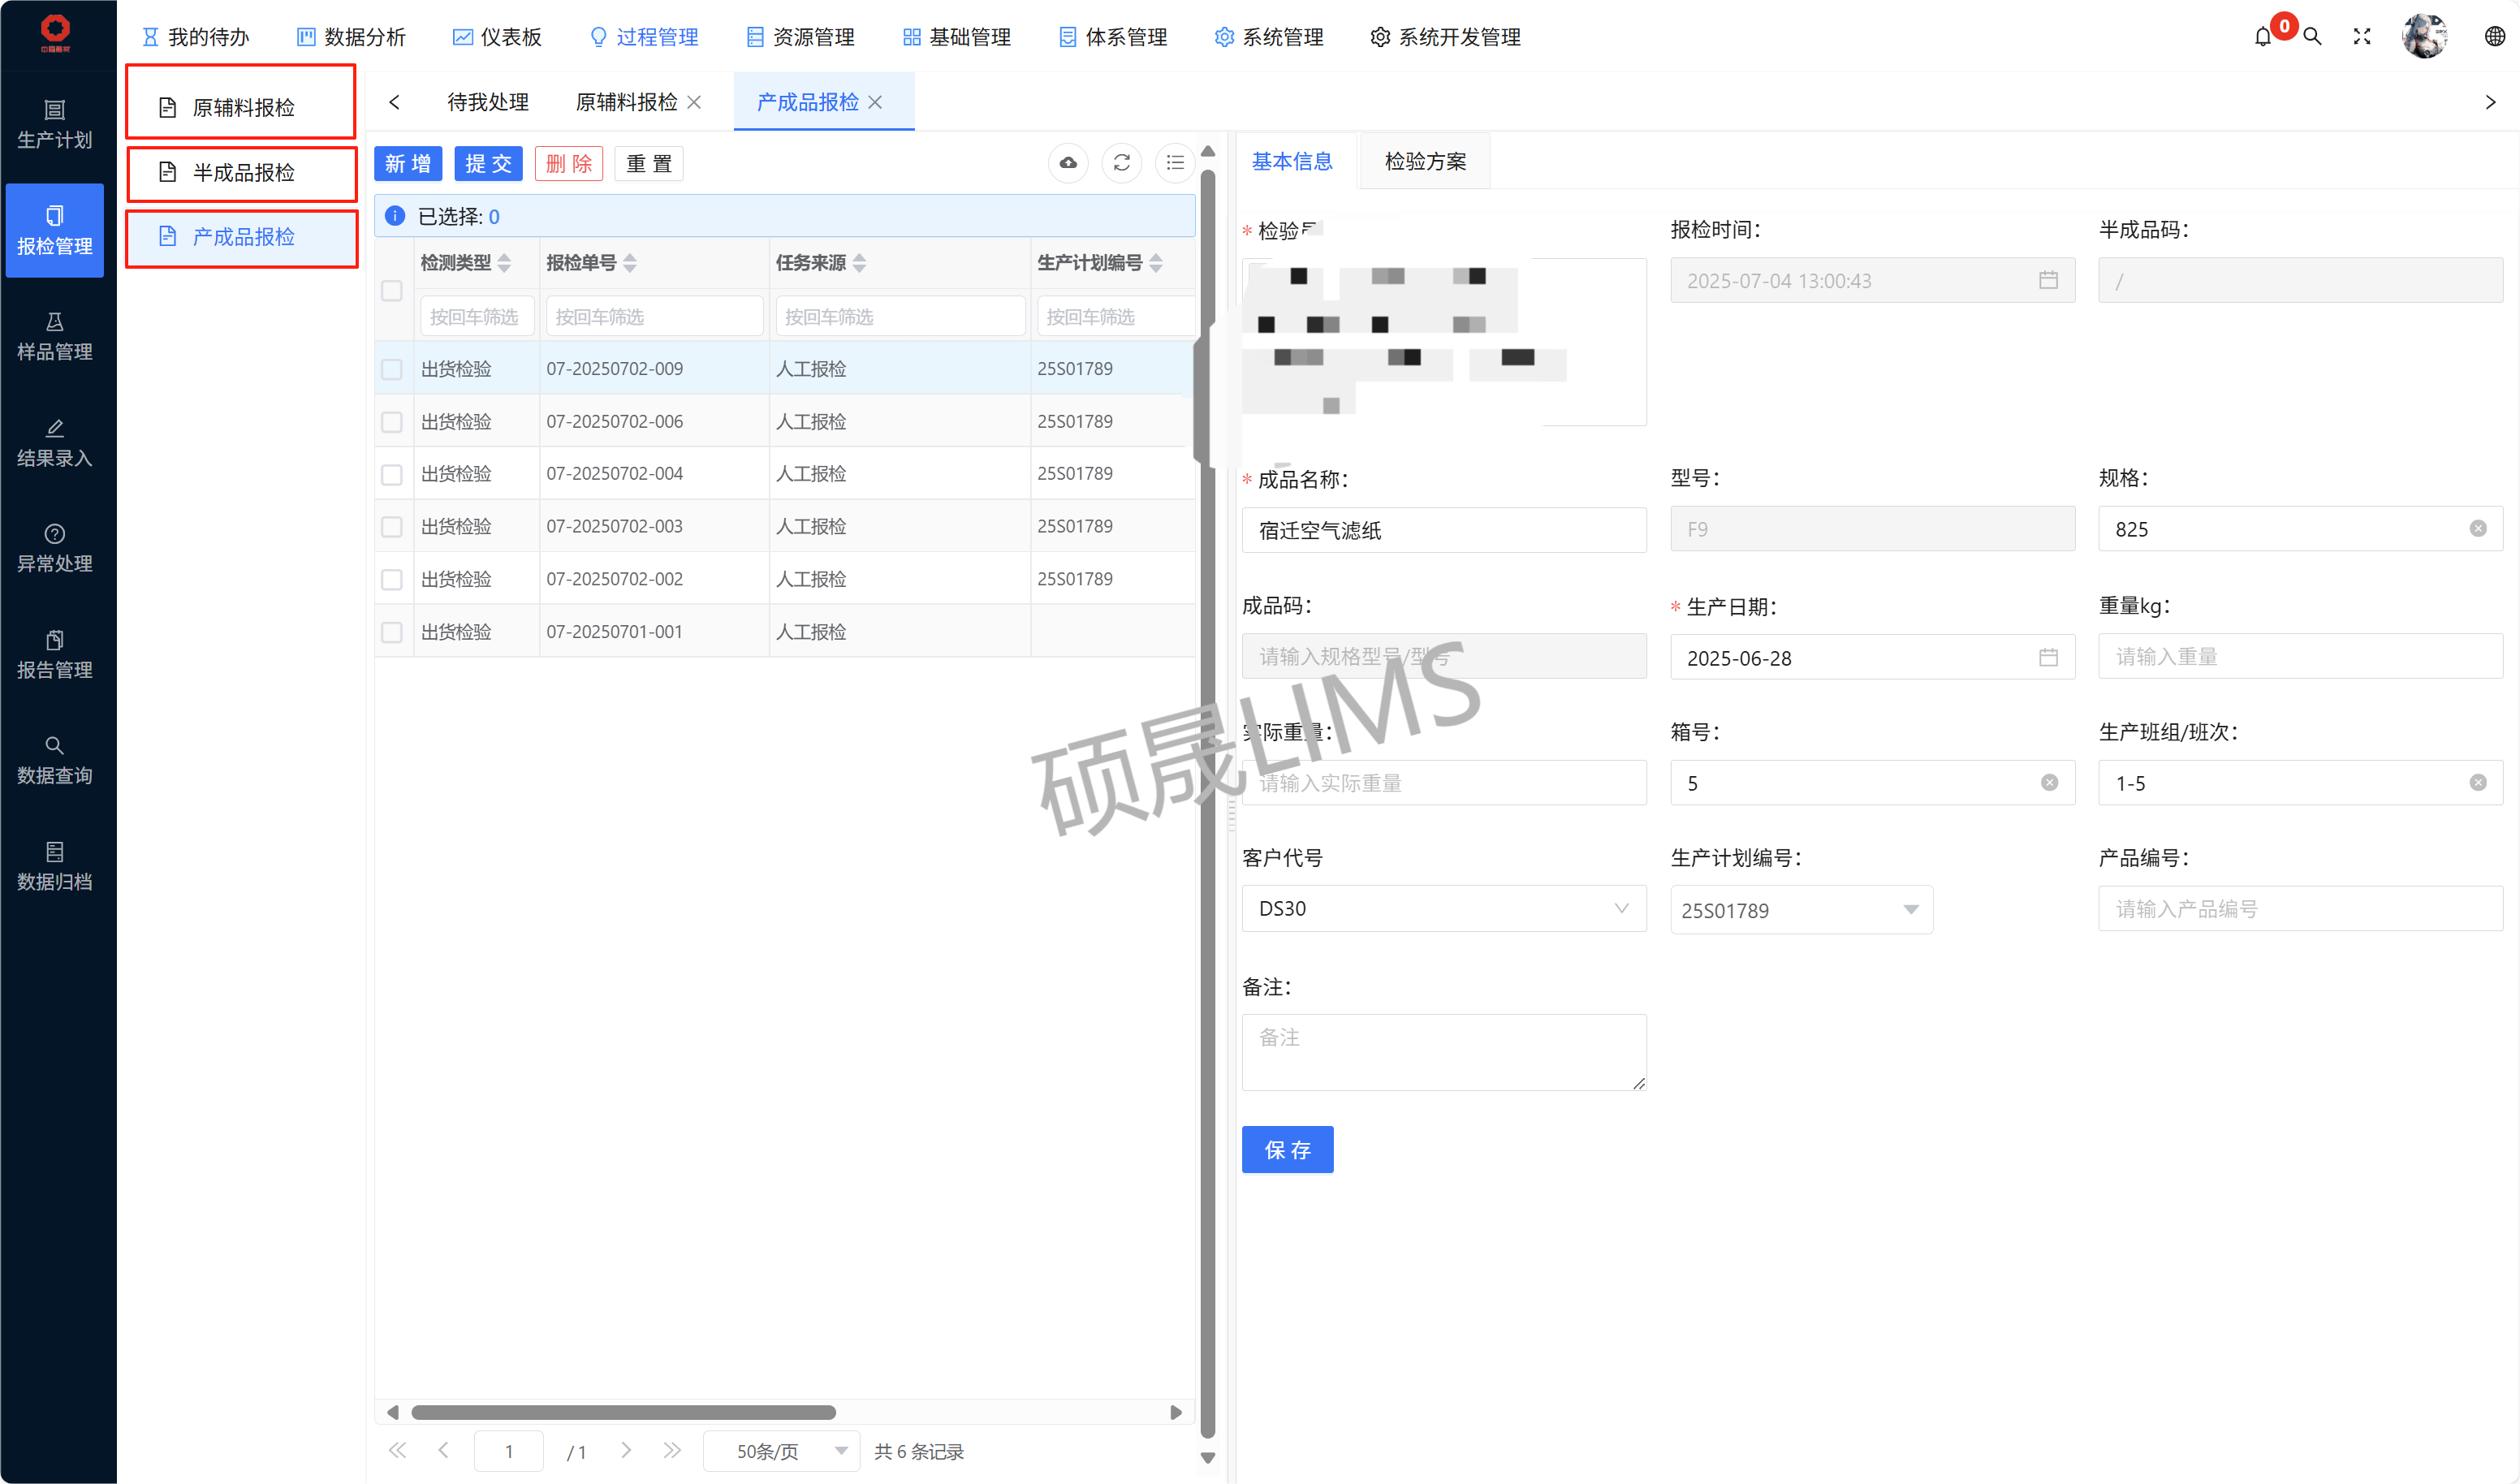Clear the 规格 field value 825
Image resolution: width=2520 pixels, height=1484 pixels.
click(x=2477, y=529)
